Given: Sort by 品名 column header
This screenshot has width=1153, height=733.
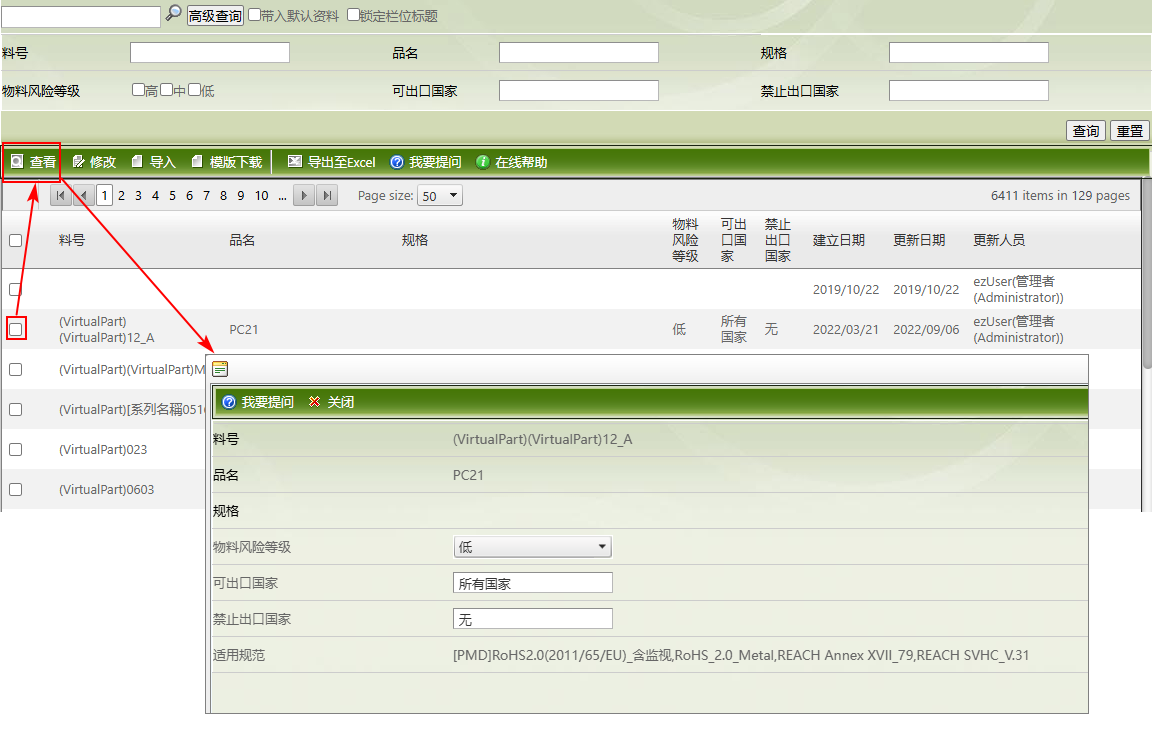Looking at the screenshot, I should tap(242, 240).
